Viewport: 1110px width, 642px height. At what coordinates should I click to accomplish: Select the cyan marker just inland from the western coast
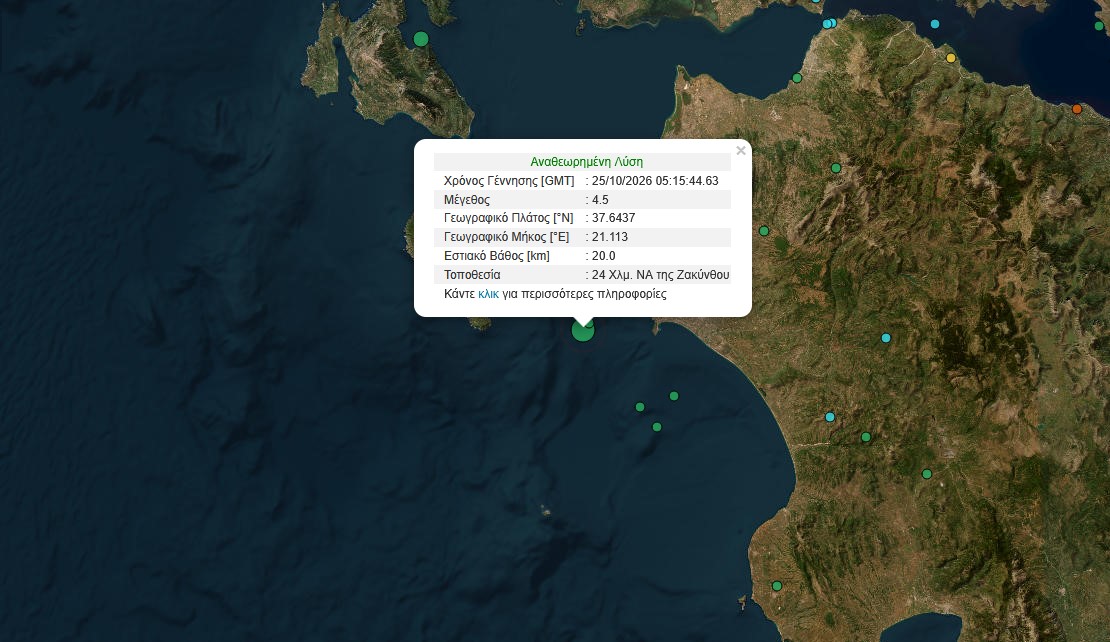click(830, 417)
